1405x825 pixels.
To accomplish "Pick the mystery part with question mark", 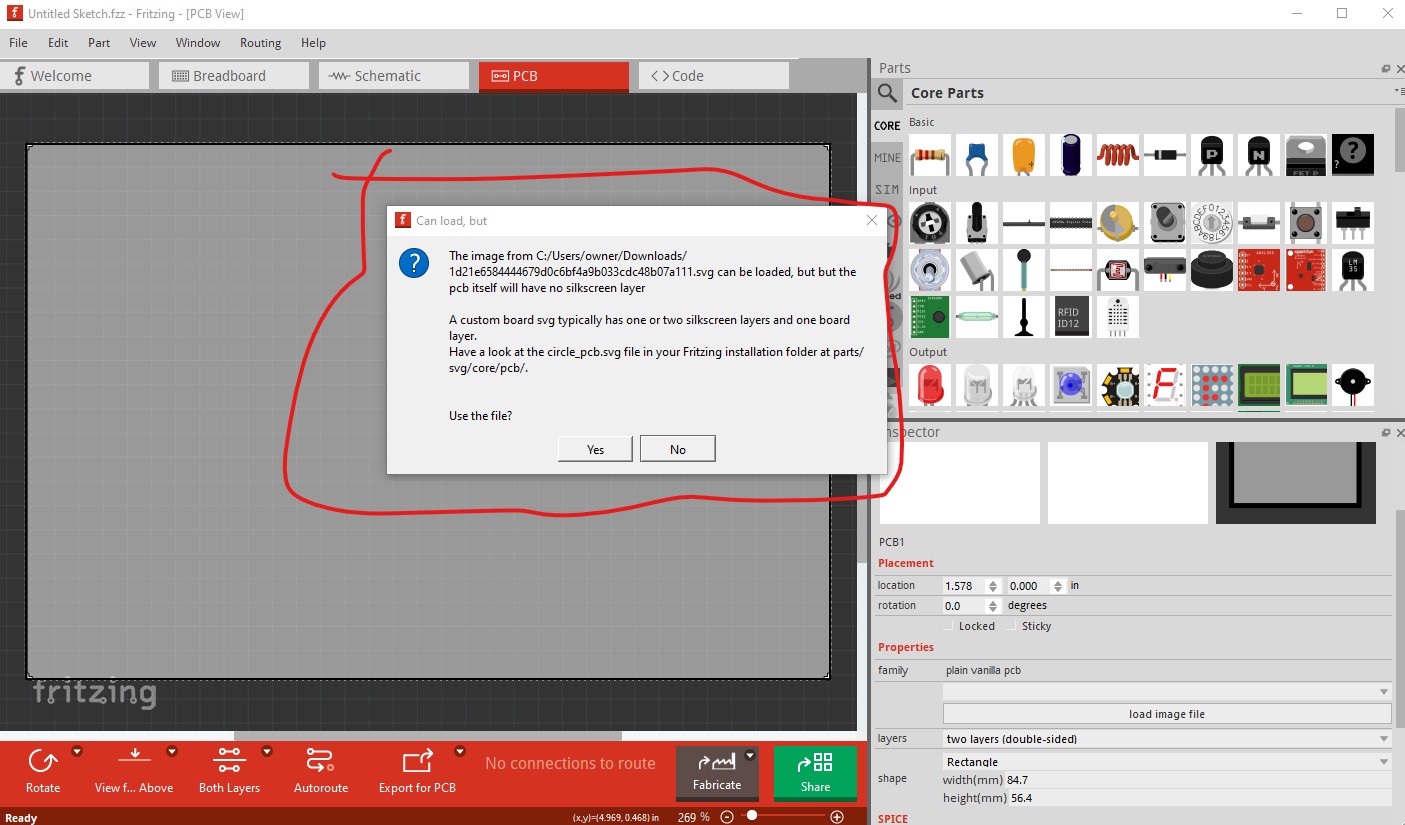I will [1353, 155].
